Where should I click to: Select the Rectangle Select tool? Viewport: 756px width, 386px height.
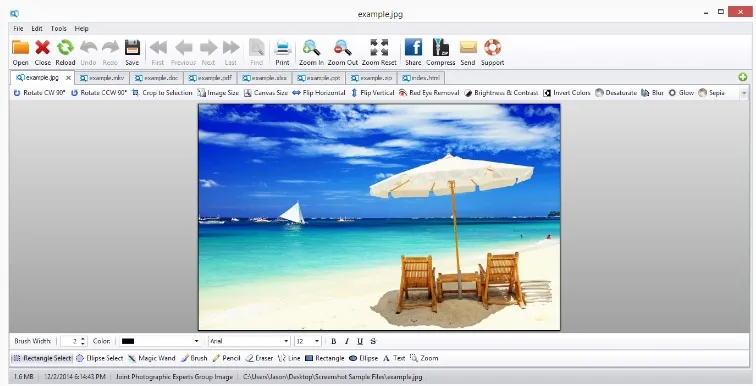[42, 358]
